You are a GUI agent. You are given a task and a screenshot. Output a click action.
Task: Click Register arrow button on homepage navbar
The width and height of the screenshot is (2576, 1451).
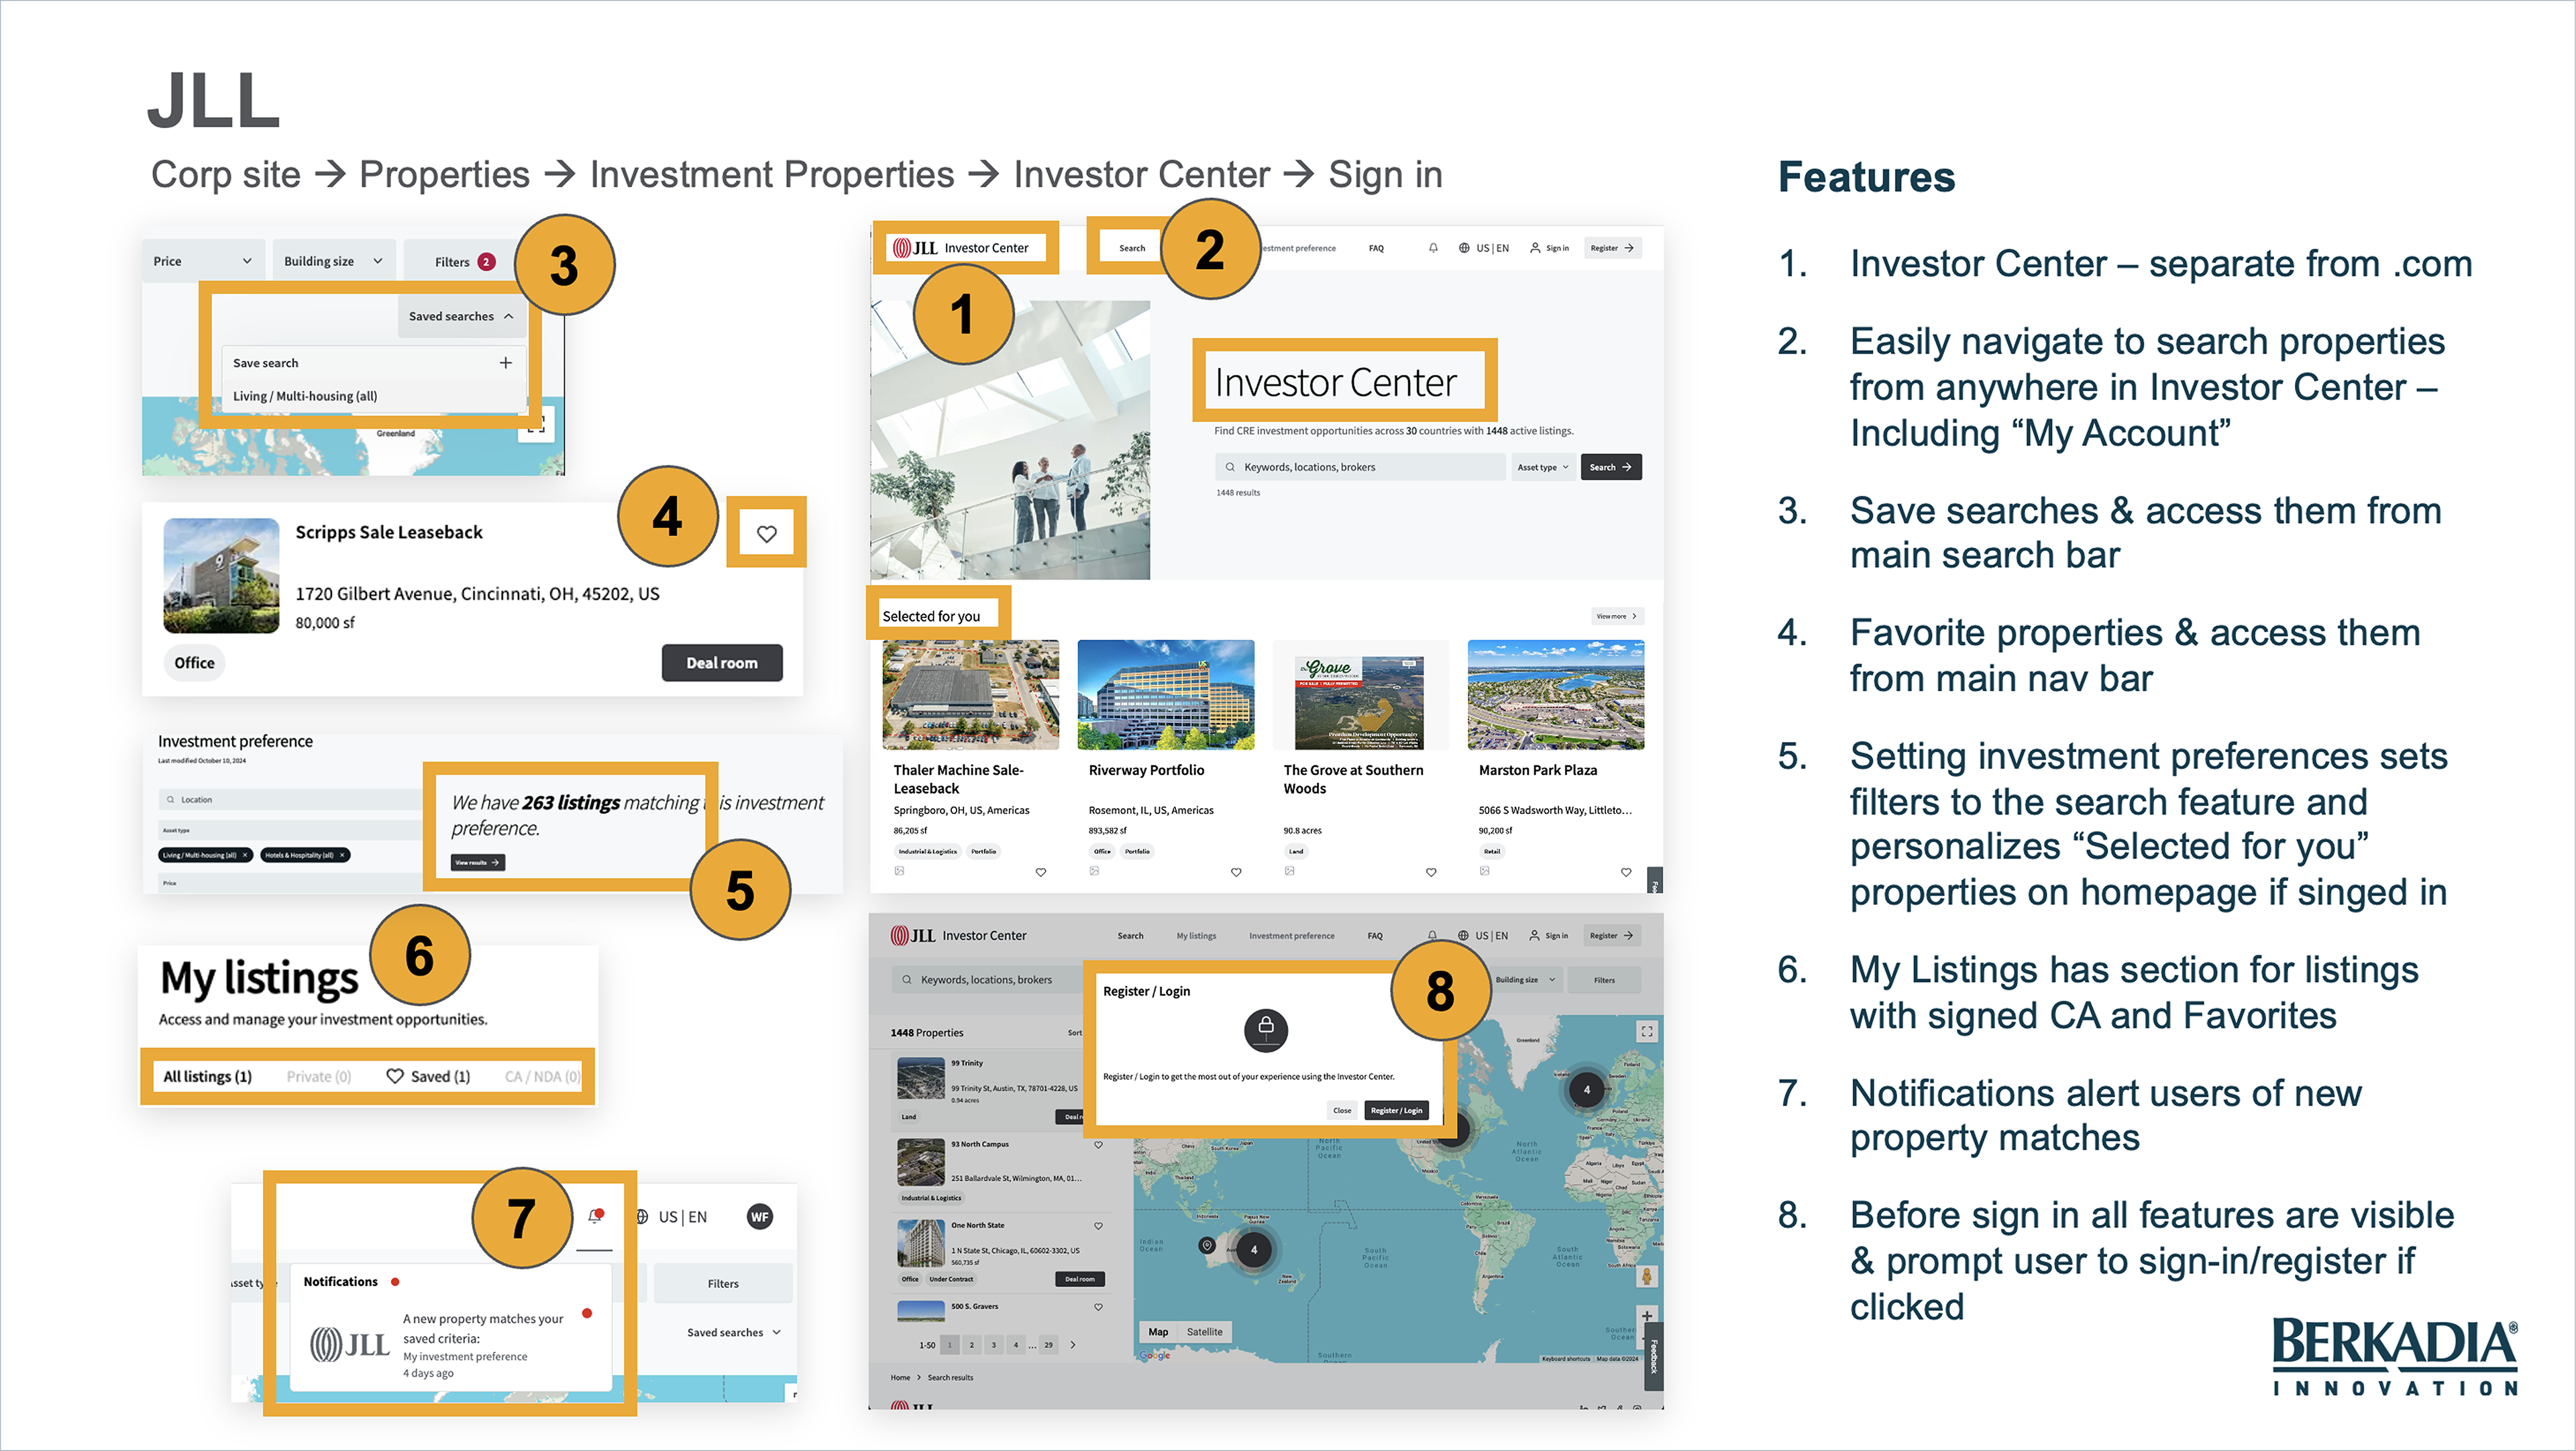click(1612, 248)
